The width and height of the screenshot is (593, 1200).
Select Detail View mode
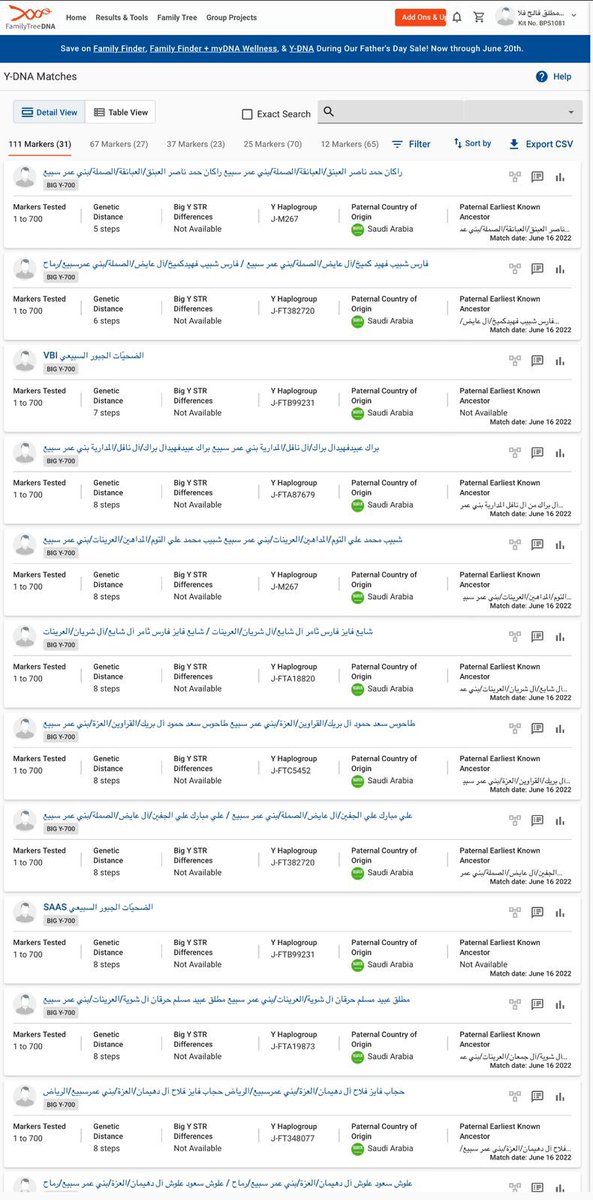pos(49,113)
